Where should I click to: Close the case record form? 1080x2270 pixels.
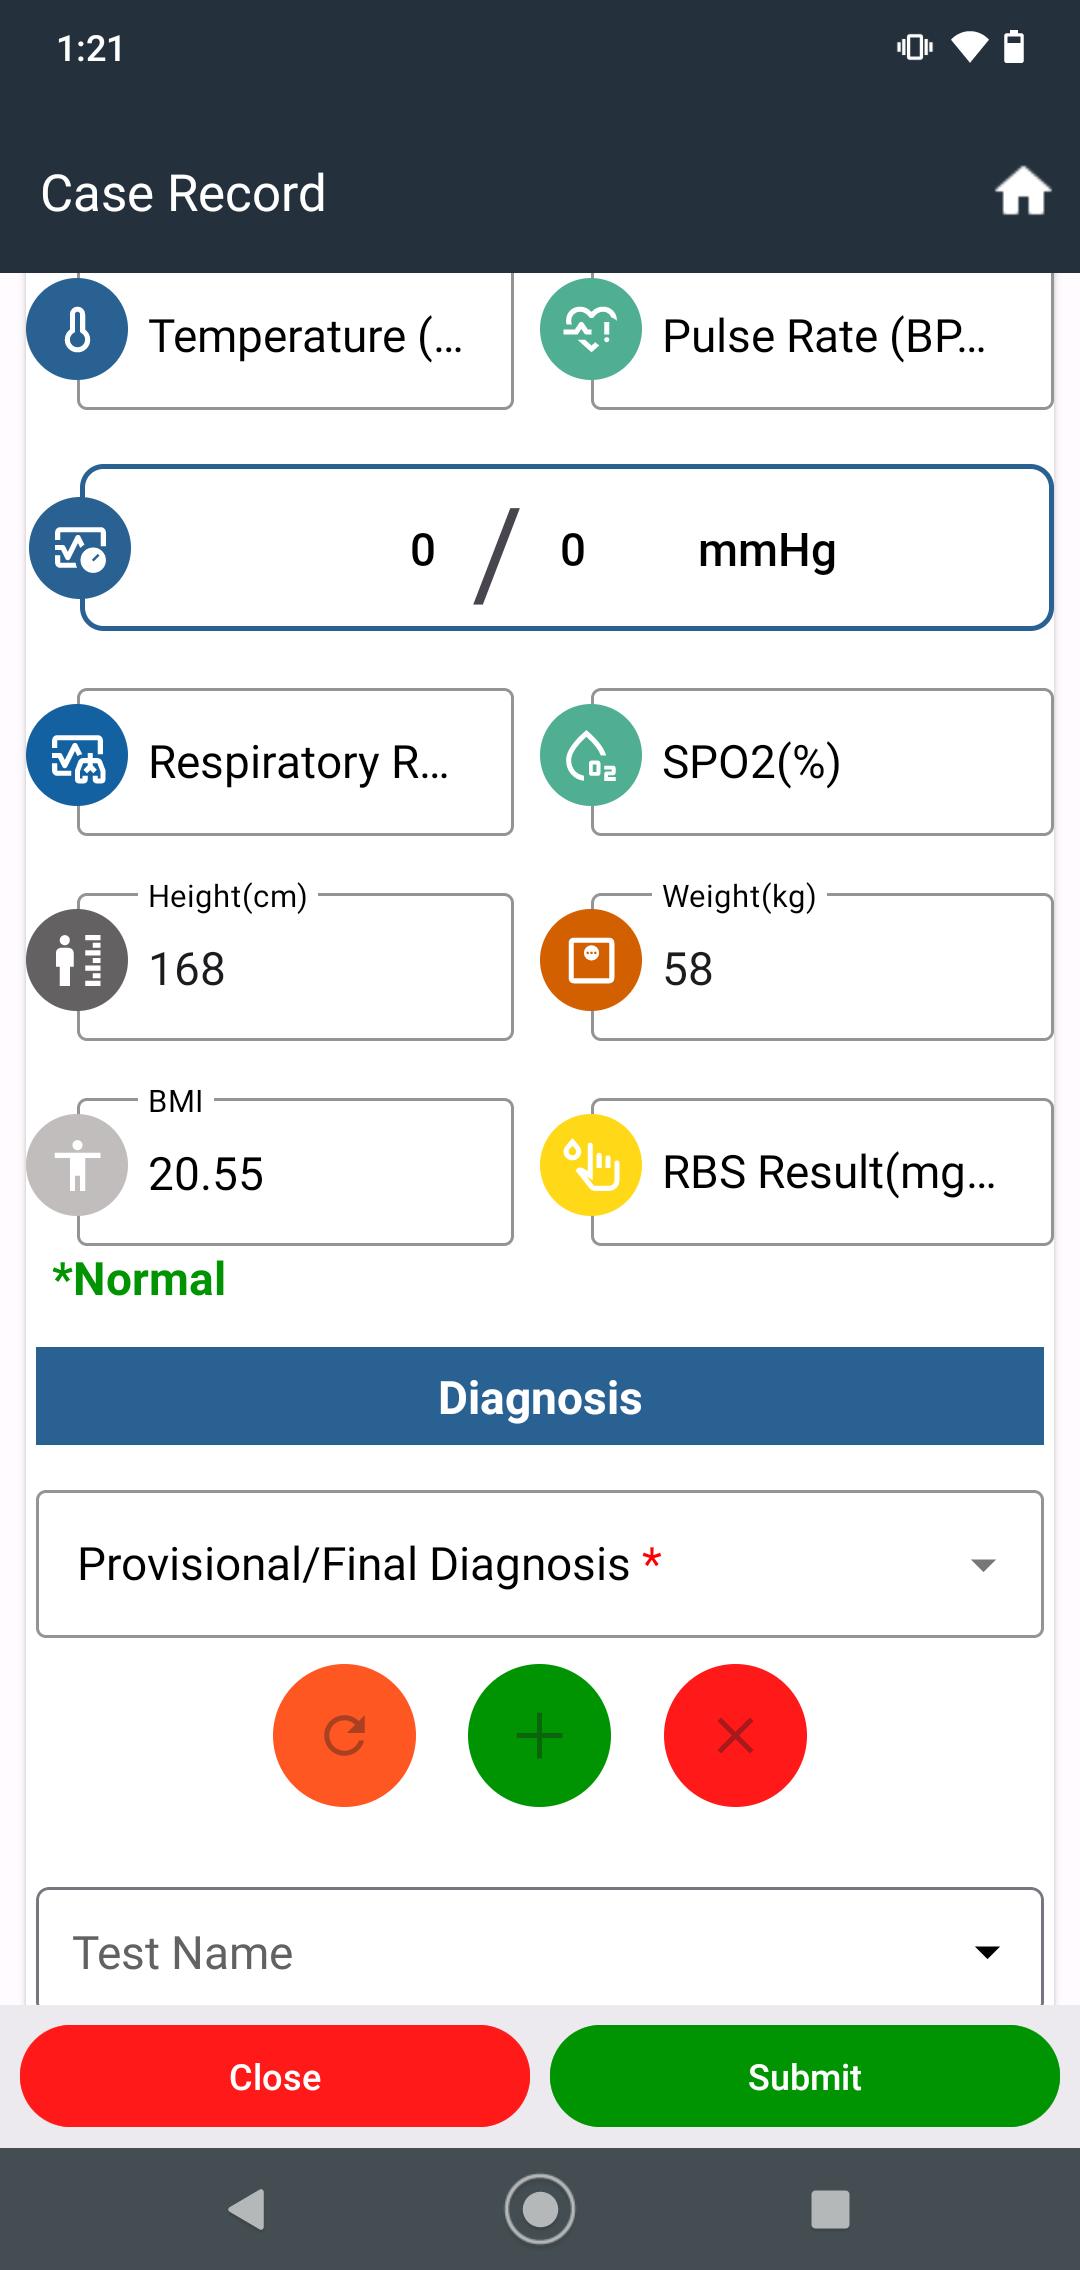coord(275,2077)
